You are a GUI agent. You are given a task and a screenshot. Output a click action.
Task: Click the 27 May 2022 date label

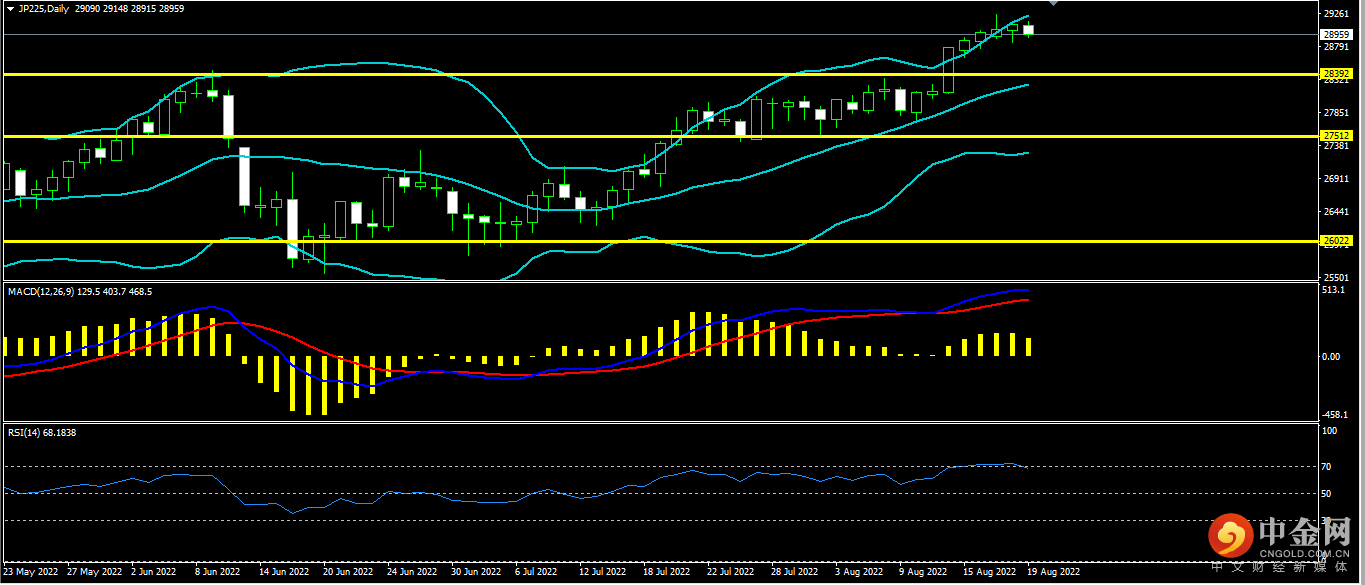point(94,573)
